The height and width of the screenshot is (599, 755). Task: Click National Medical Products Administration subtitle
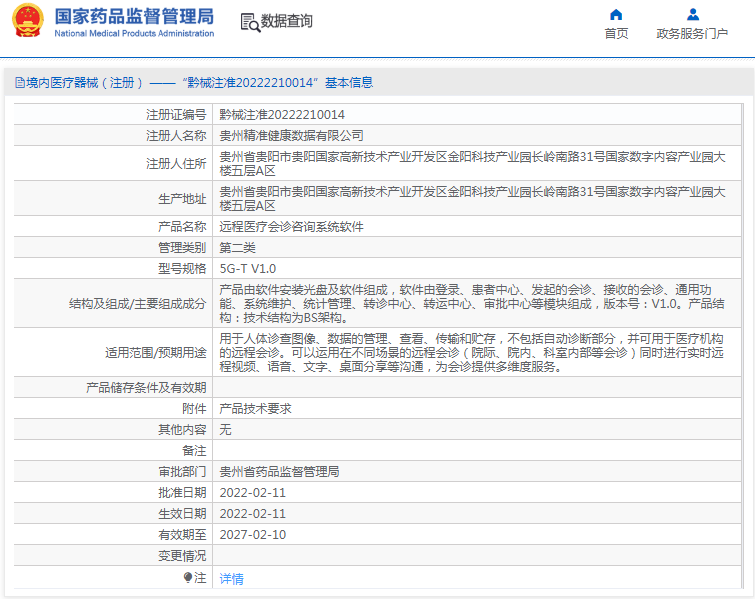point(134,33)
